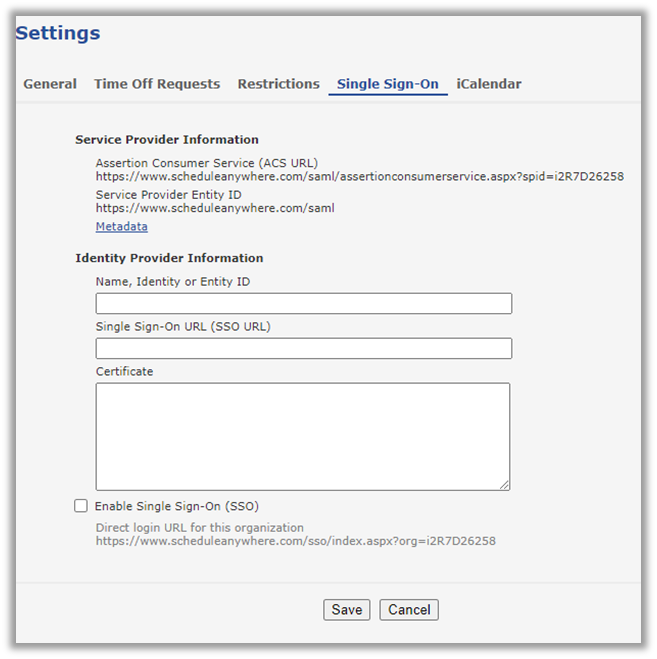Go to the iCalendar tab
Screen dimensions: 657x659
coord(489,84)
